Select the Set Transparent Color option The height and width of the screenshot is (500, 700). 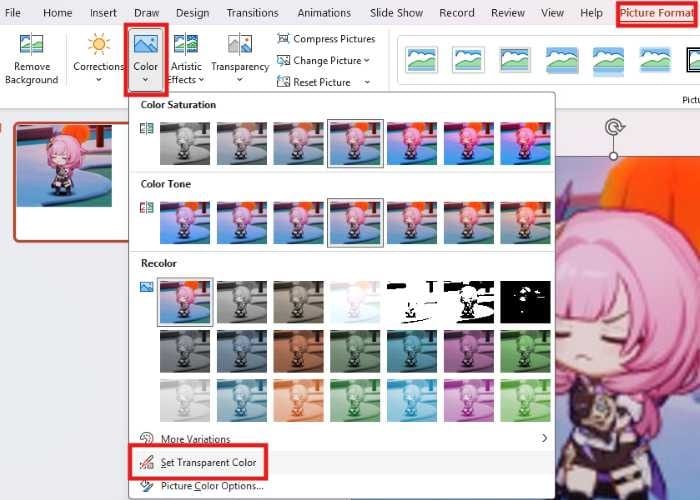(207, 462)
